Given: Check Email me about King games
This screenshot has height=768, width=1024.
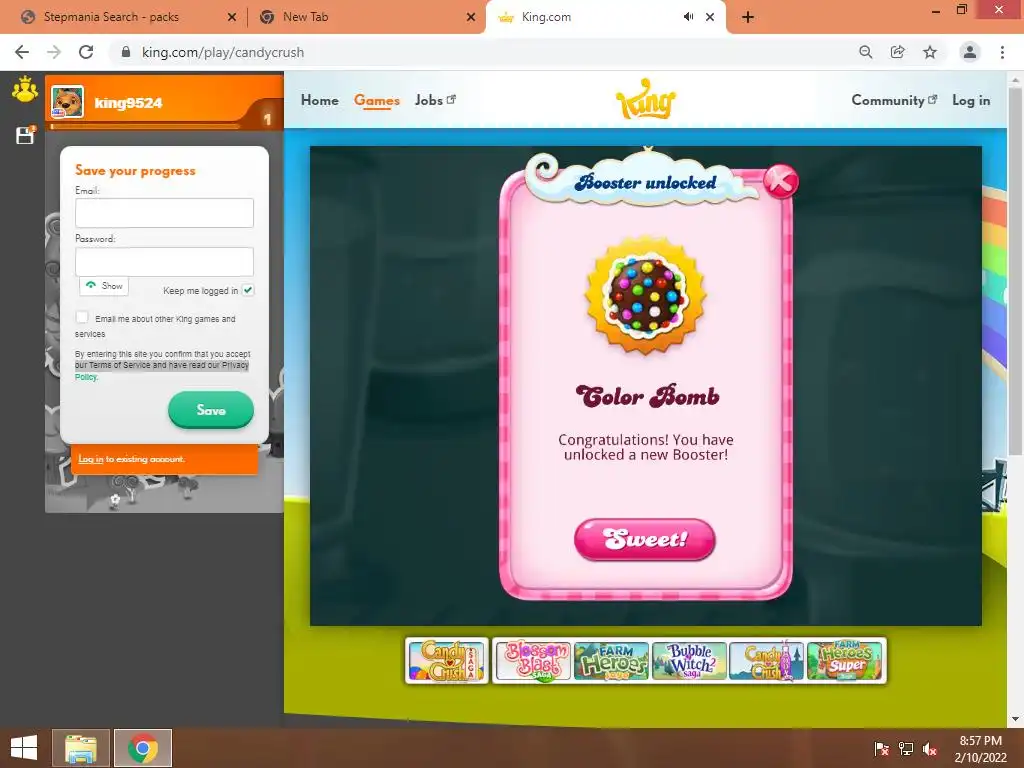Looking at the screenshot, I should tap(82, 317).
